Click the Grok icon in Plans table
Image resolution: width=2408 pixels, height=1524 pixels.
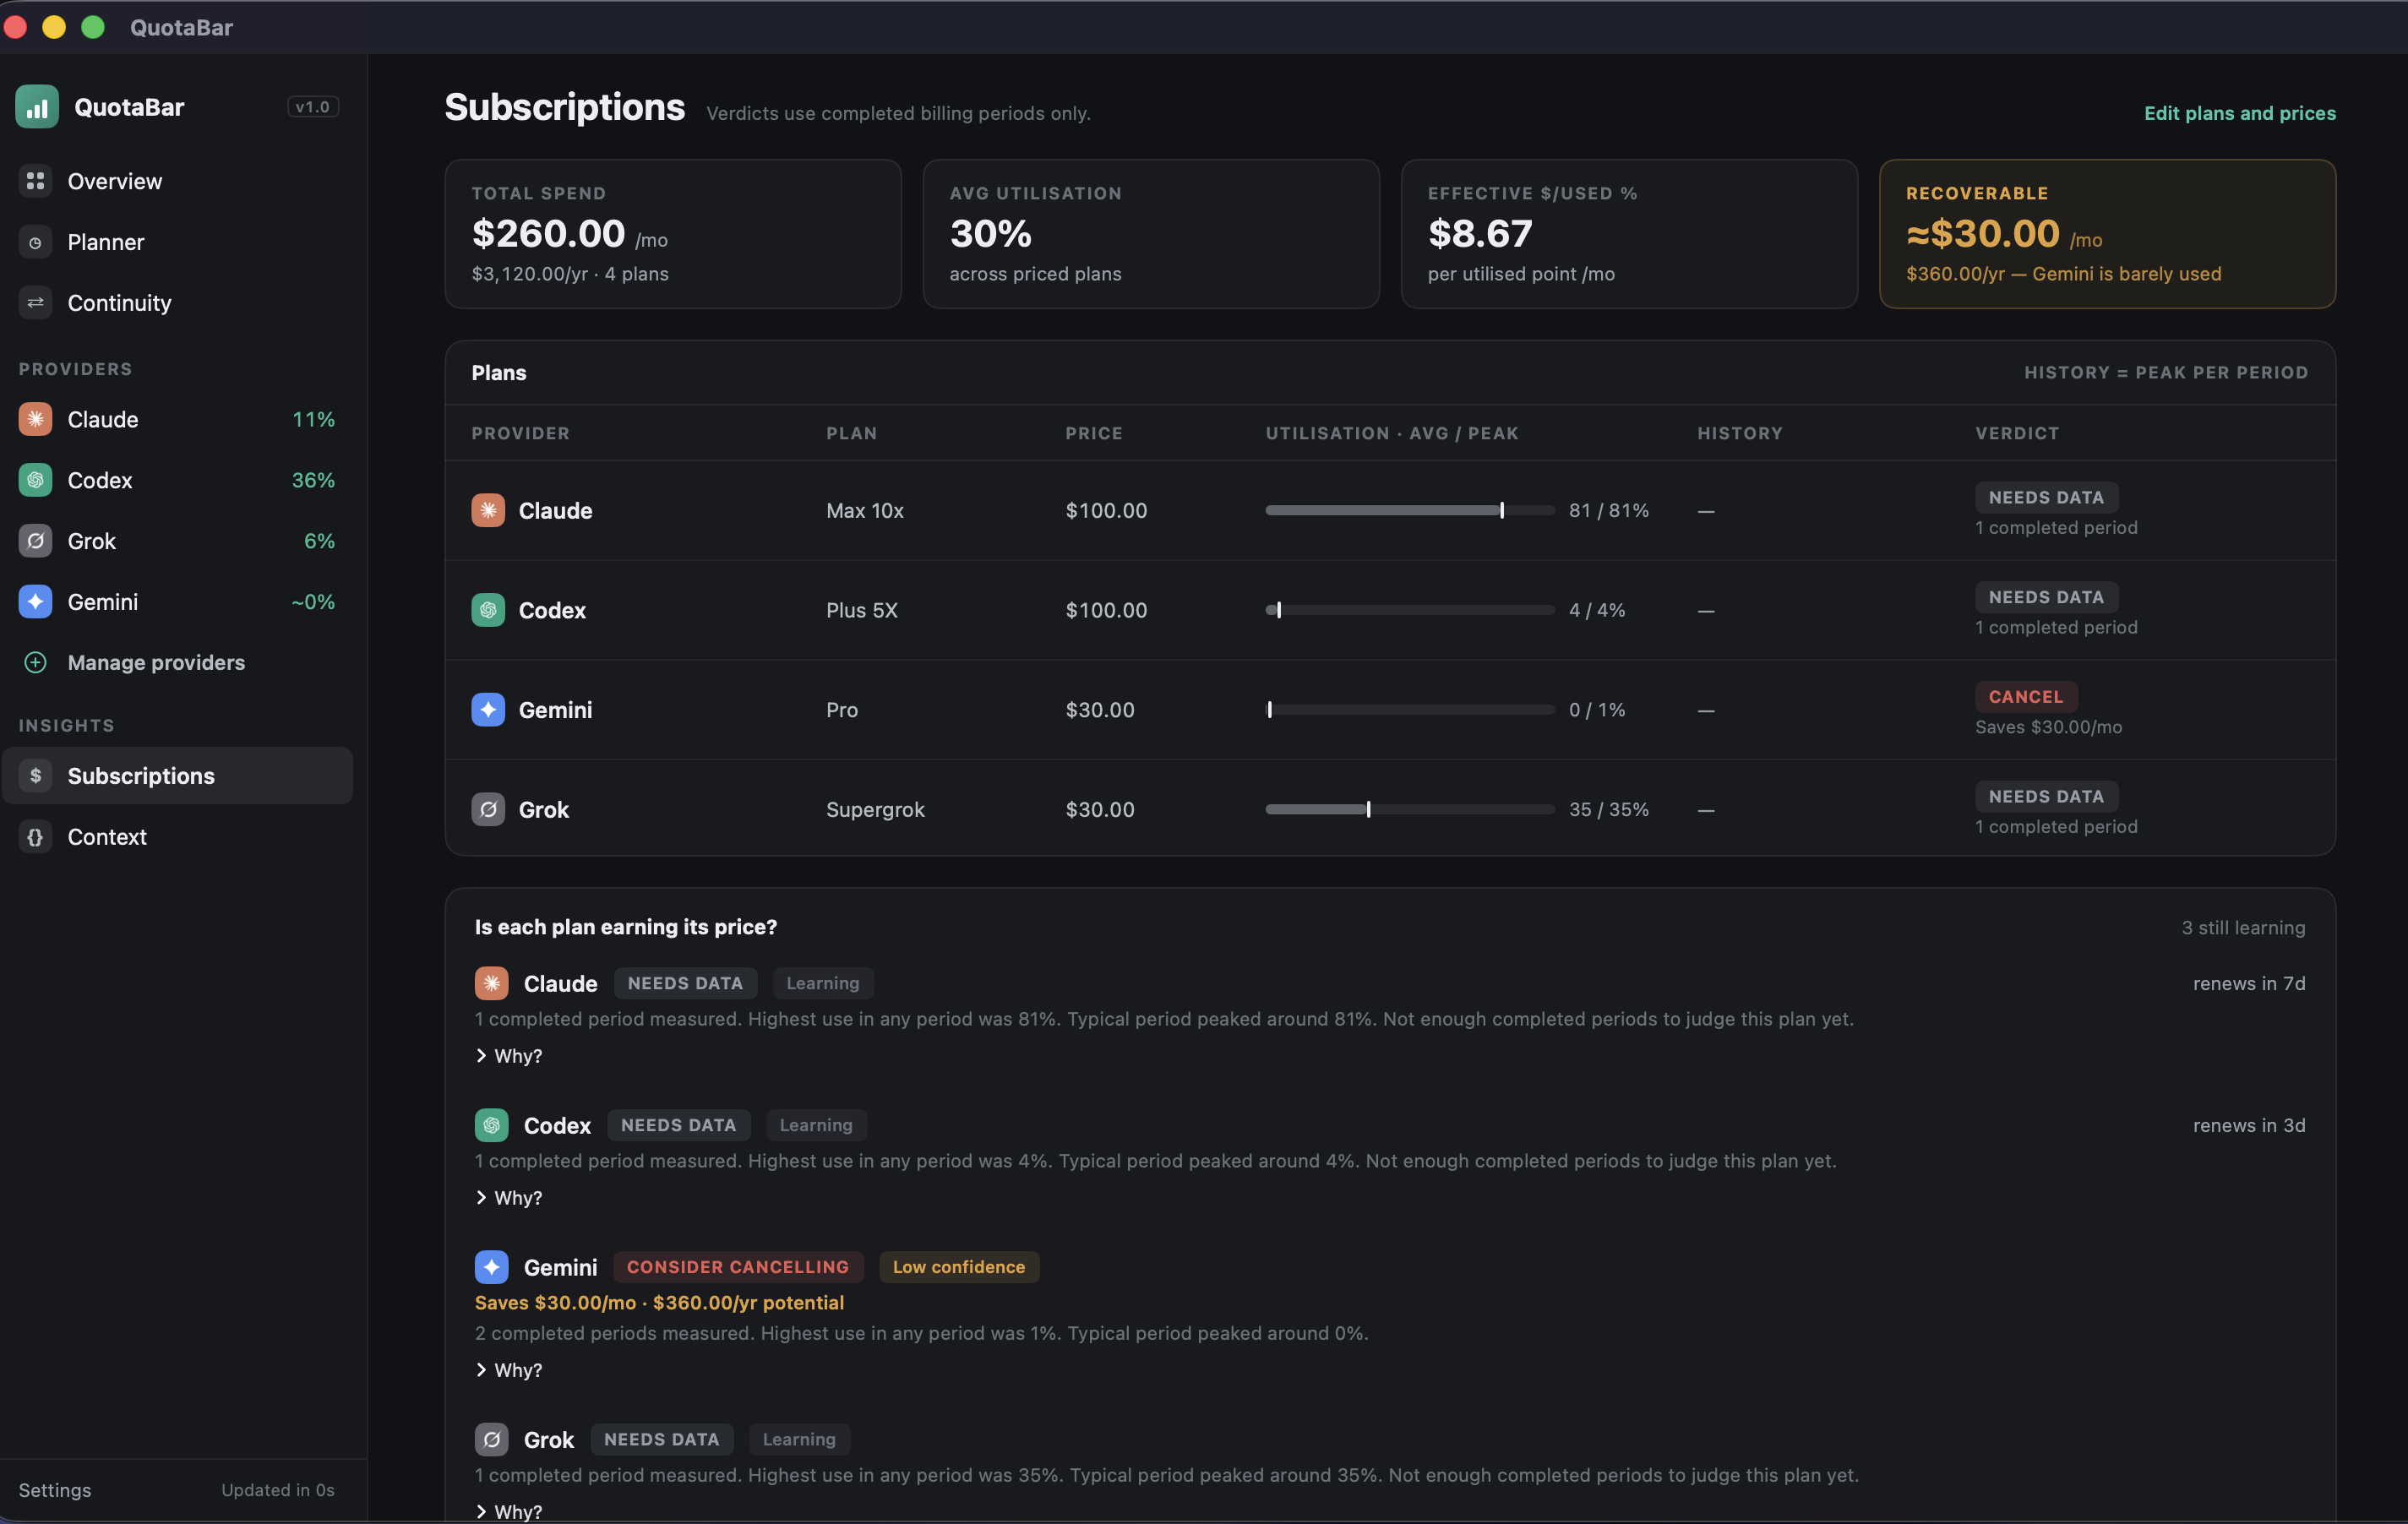click(x=488, y=809)
